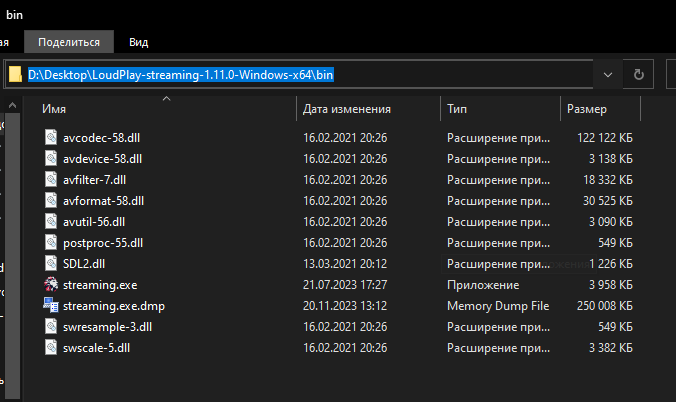Viewport: 676px width, 402px height.
Task: Select the swresample-3.dll file name
Action: (107, 327)
